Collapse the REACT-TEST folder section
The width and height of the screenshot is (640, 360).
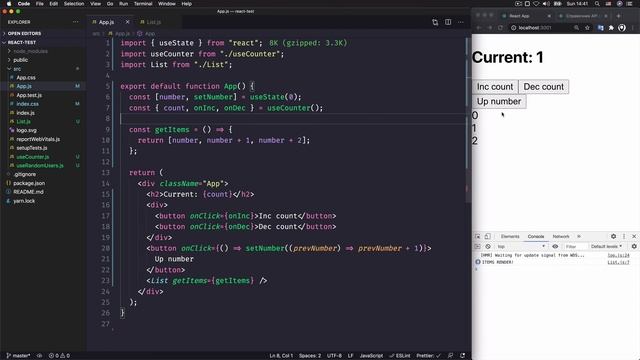tap(22, 42)
